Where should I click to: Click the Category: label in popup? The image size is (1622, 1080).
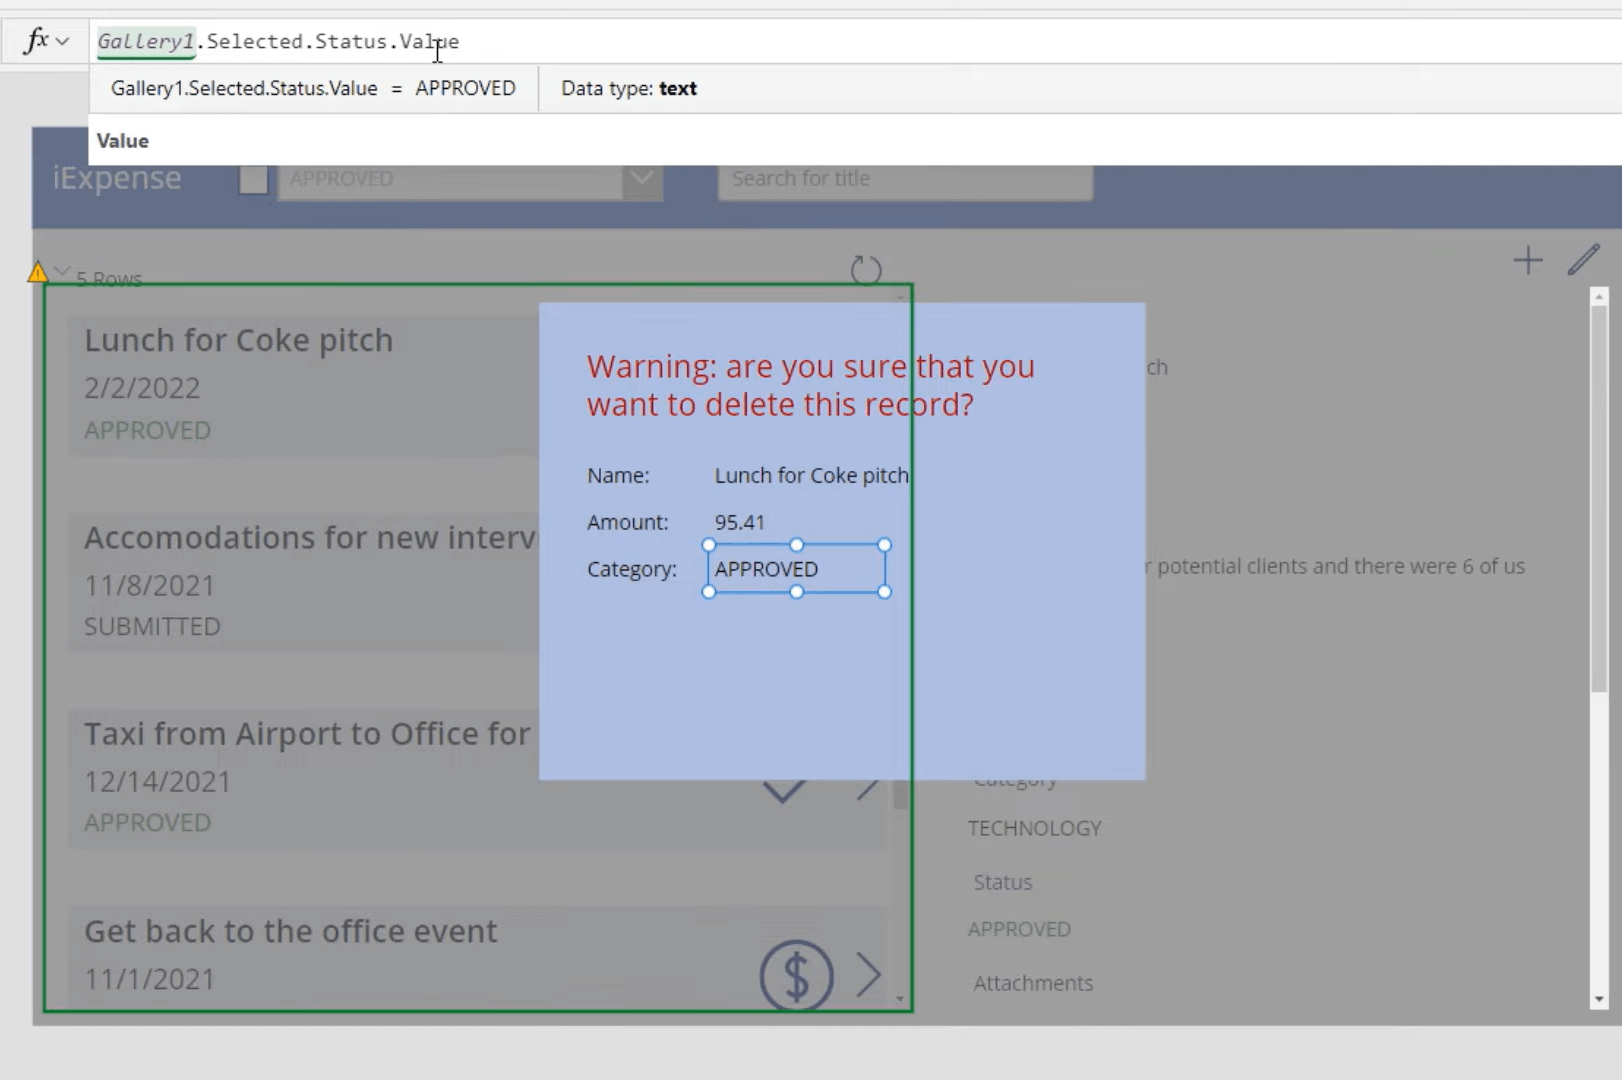[632, 569]
